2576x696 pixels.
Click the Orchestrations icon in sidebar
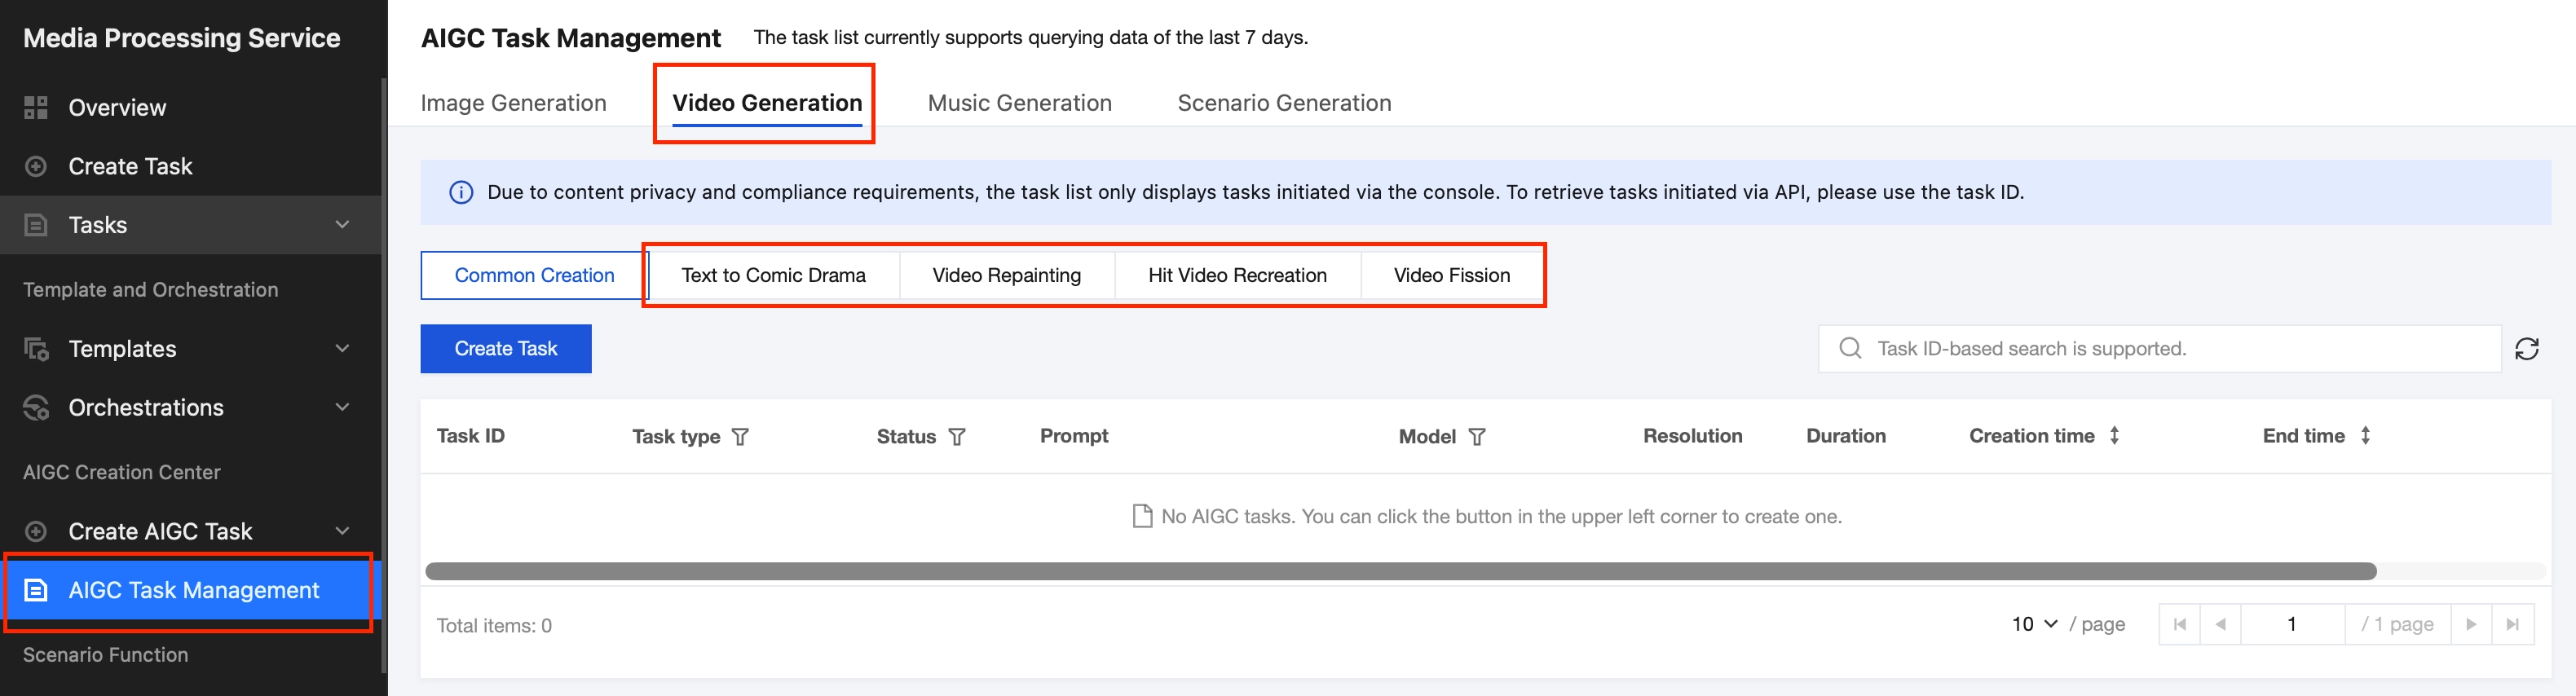click(x=36, y=408)
